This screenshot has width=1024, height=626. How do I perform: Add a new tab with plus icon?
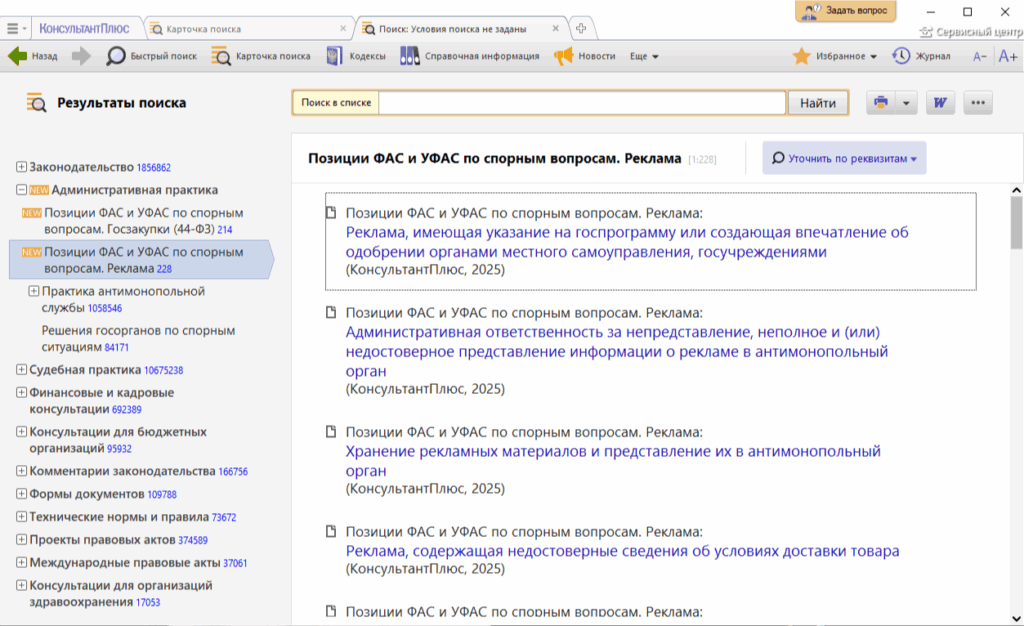tap(581, 28)
